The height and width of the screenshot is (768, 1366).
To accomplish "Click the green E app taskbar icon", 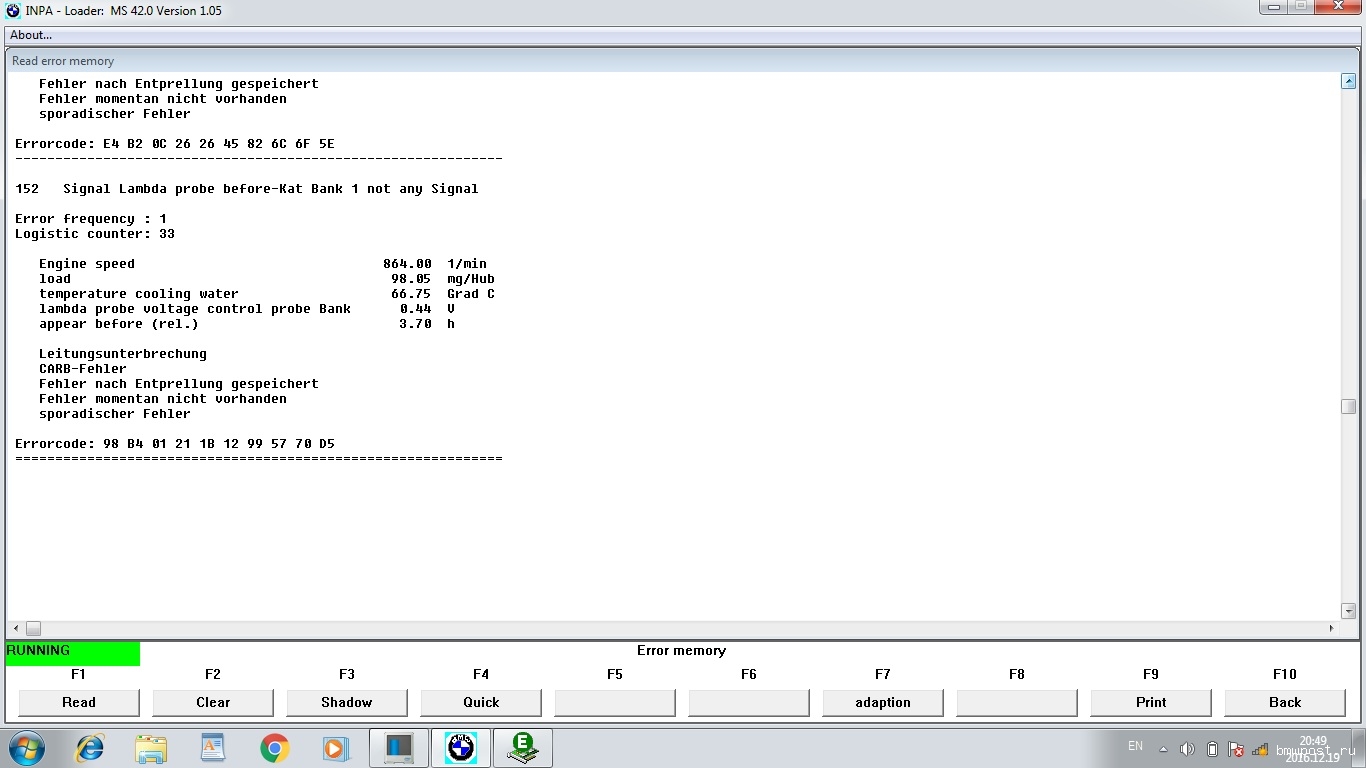I will tap(522, 748).
